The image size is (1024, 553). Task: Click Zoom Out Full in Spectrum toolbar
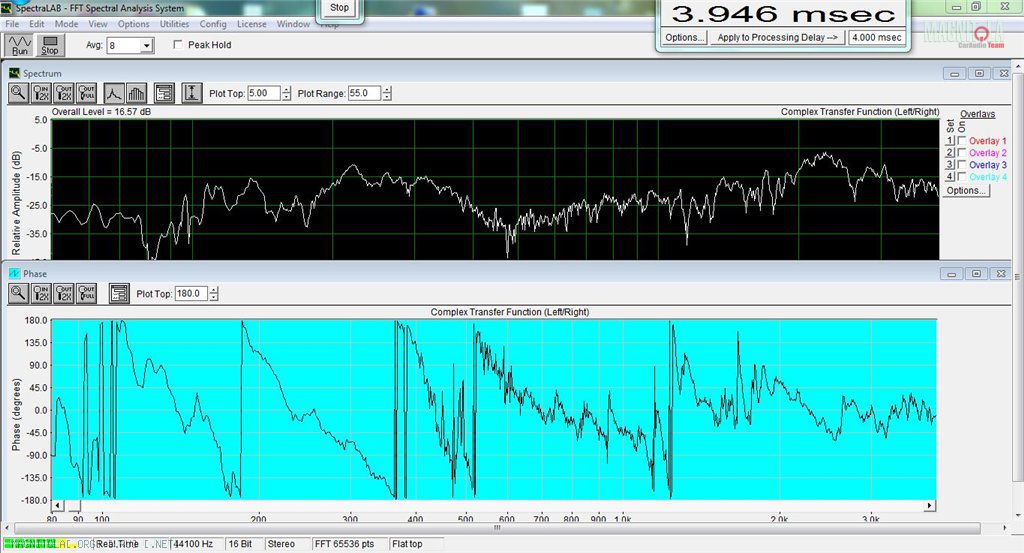point(87,93)
